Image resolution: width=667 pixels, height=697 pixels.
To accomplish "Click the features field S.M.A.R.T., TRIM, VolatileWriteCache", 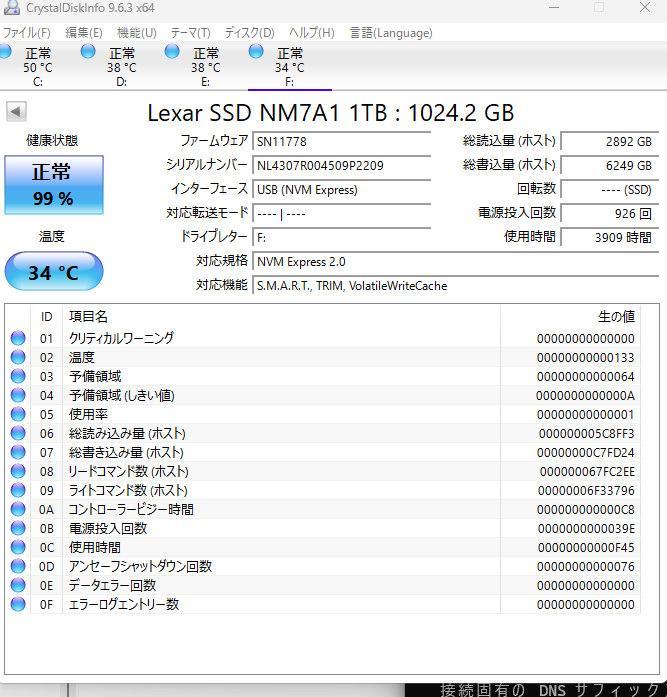I will click(x=455, y=286).
